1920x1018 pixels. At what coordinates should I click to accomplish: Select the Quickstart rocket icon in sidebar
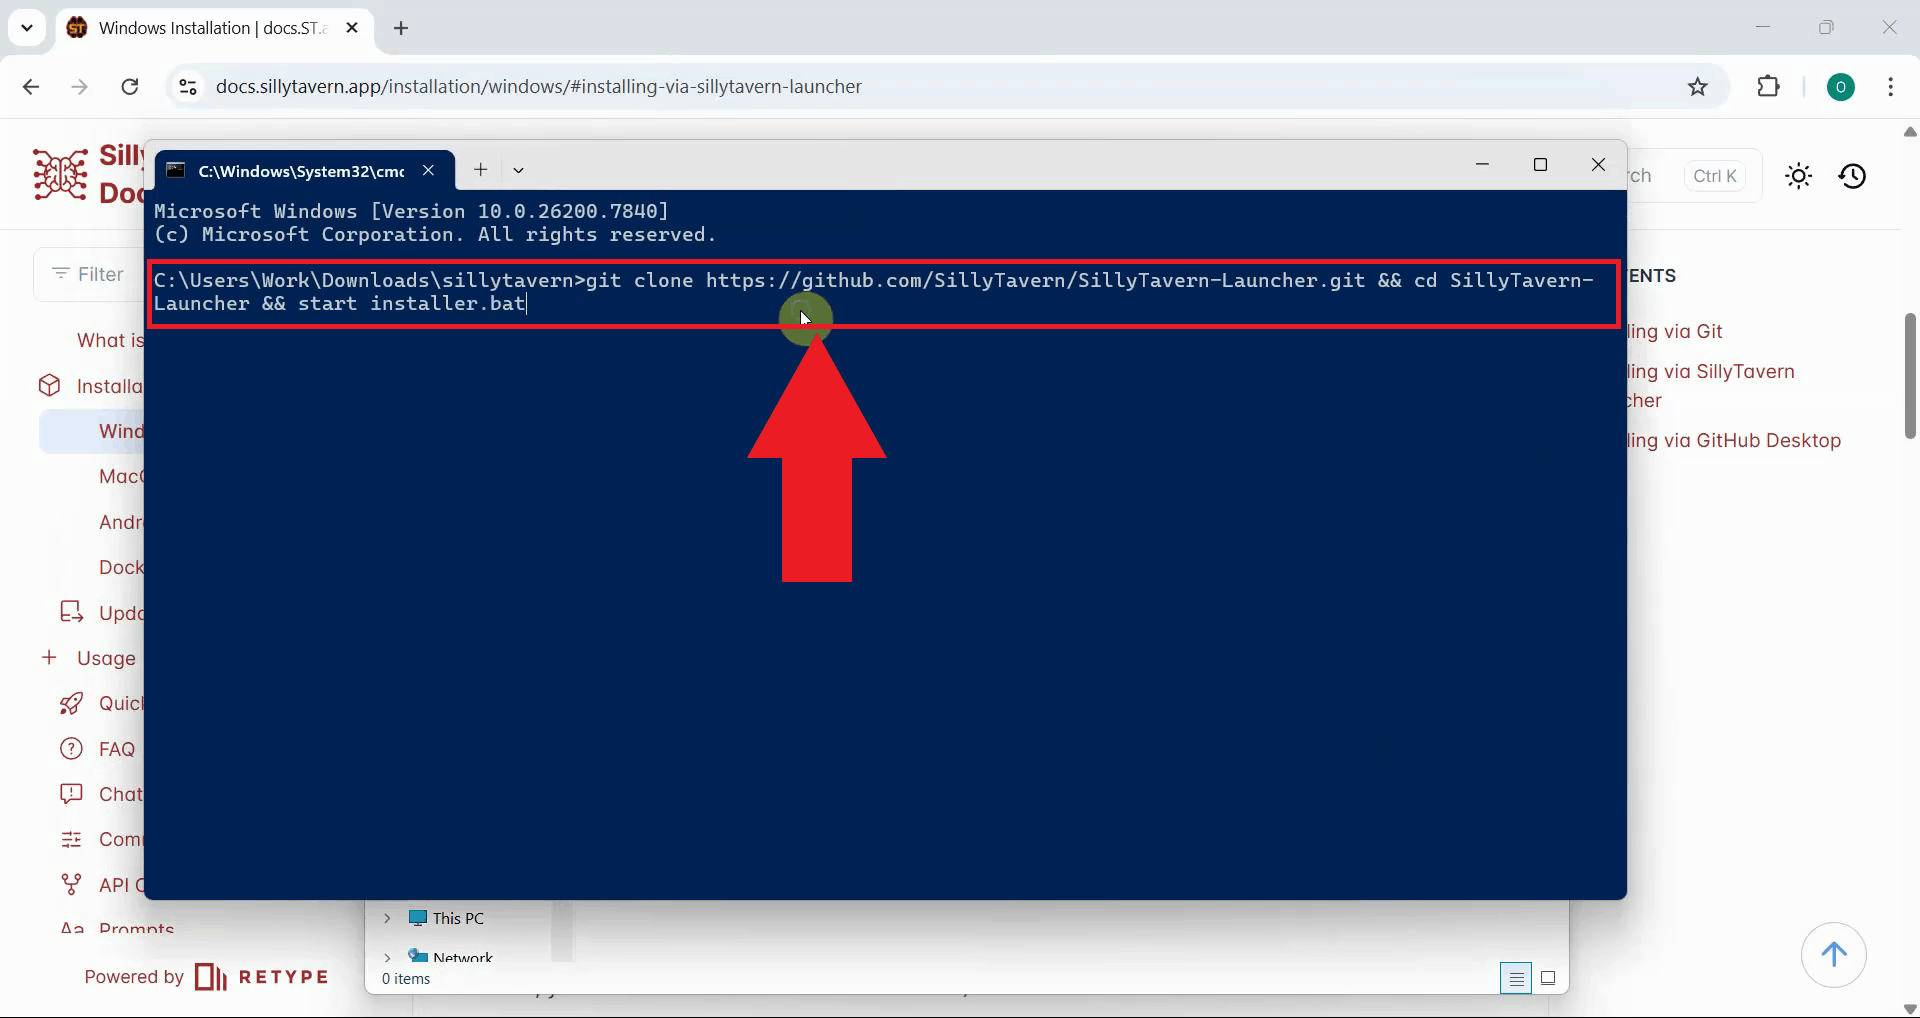71,703
